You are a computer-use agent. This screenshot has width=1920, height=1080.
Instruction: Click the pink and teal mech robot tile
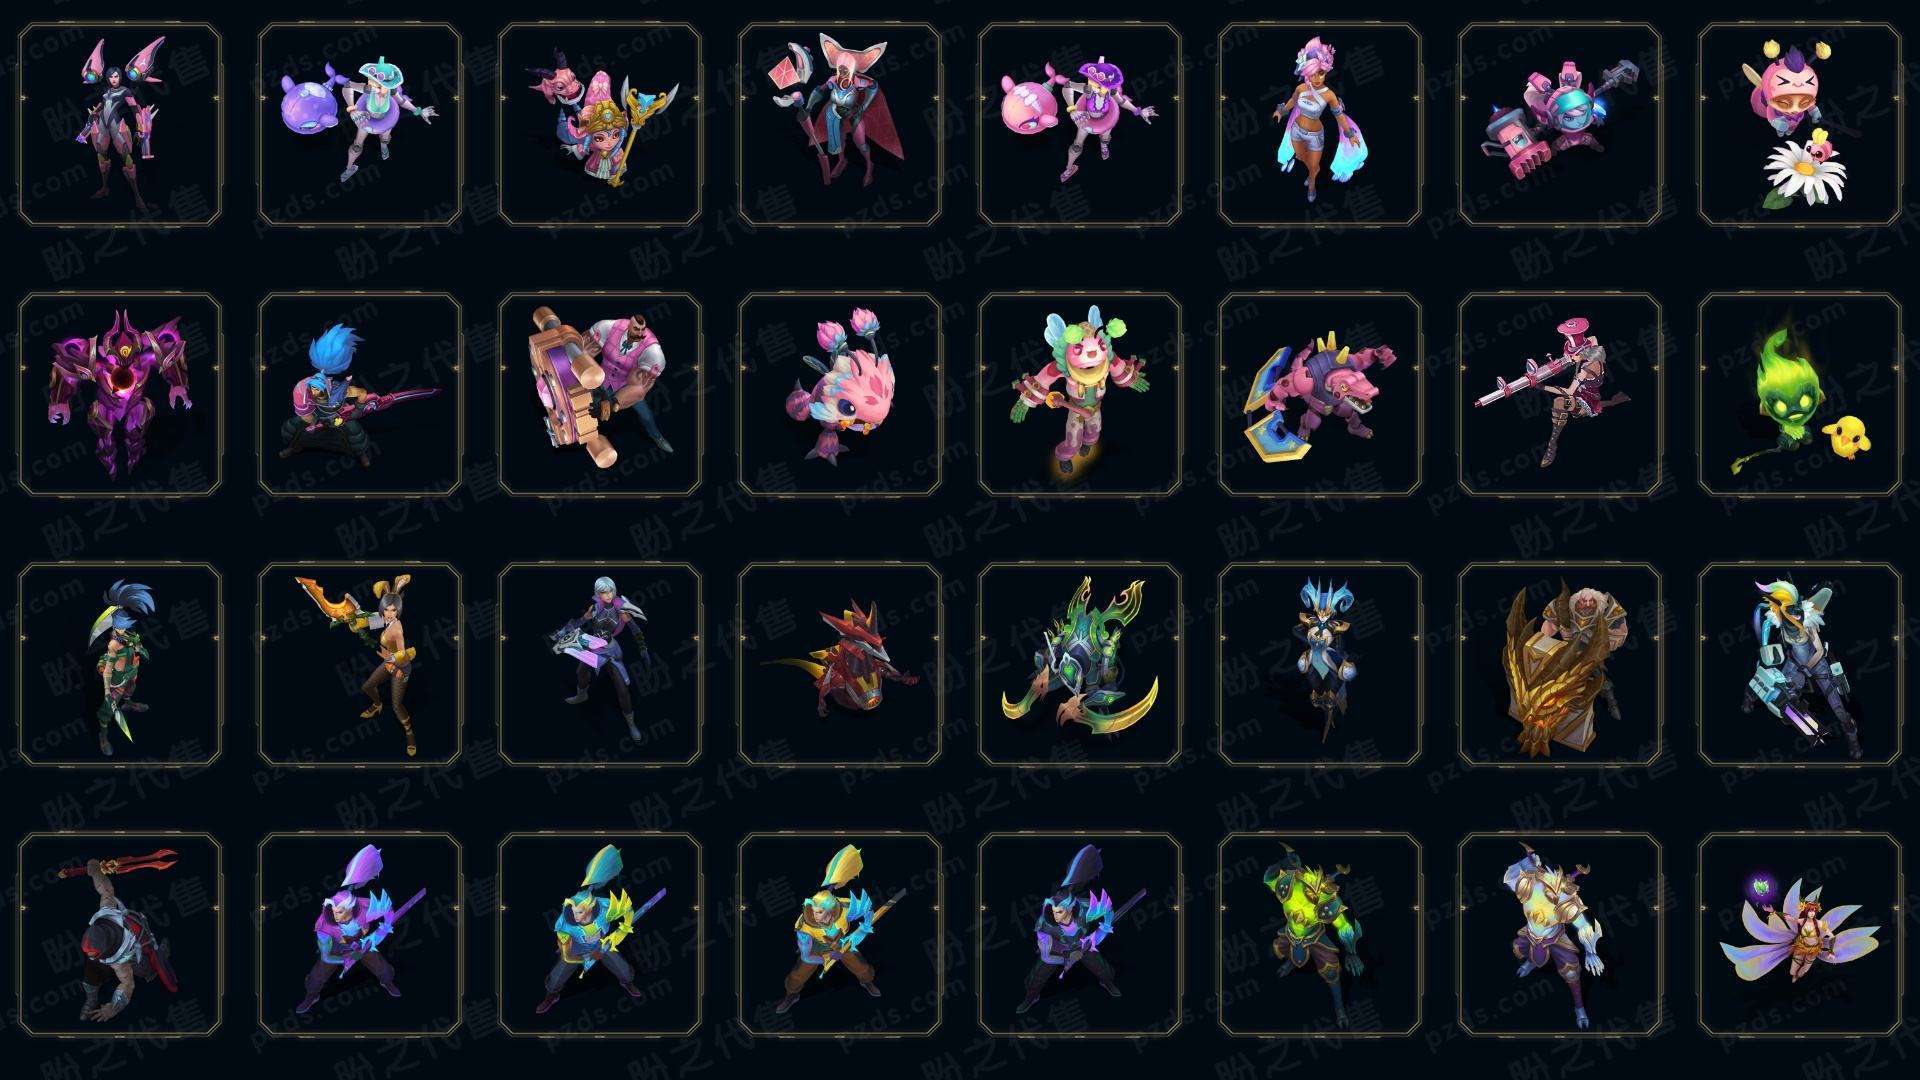click(x=1560, y=125)
